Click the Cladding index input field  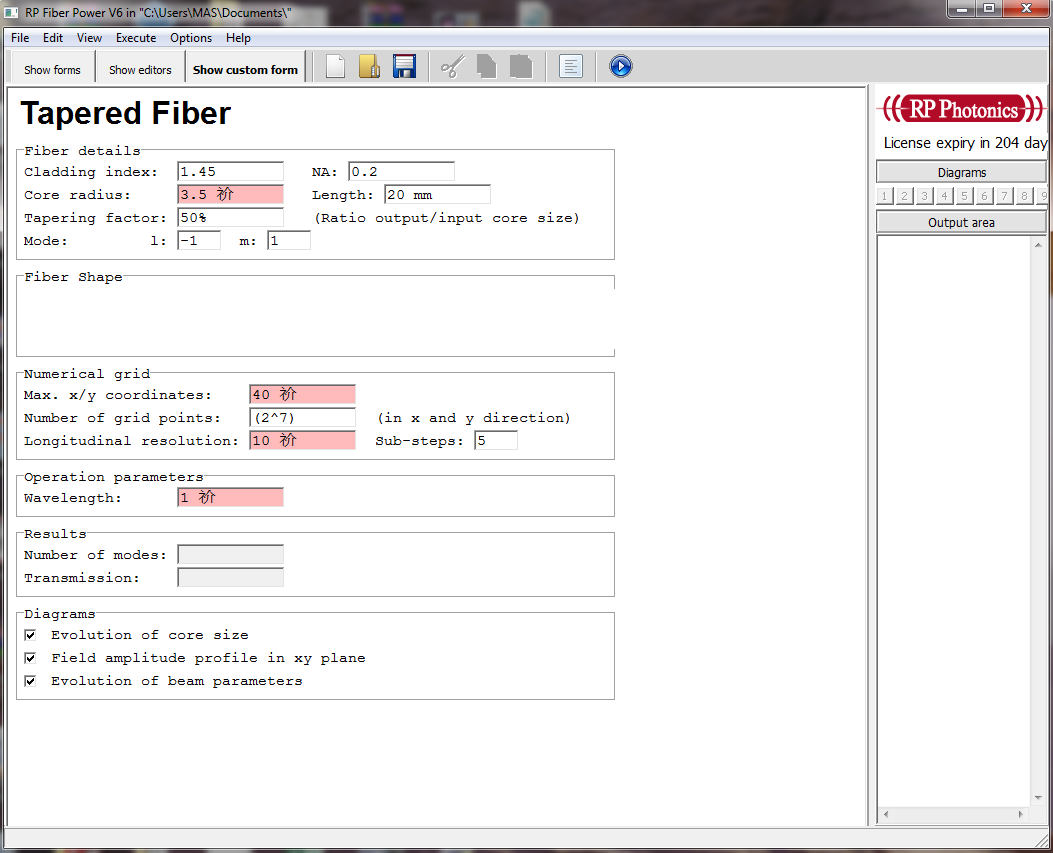click(230, 172)
